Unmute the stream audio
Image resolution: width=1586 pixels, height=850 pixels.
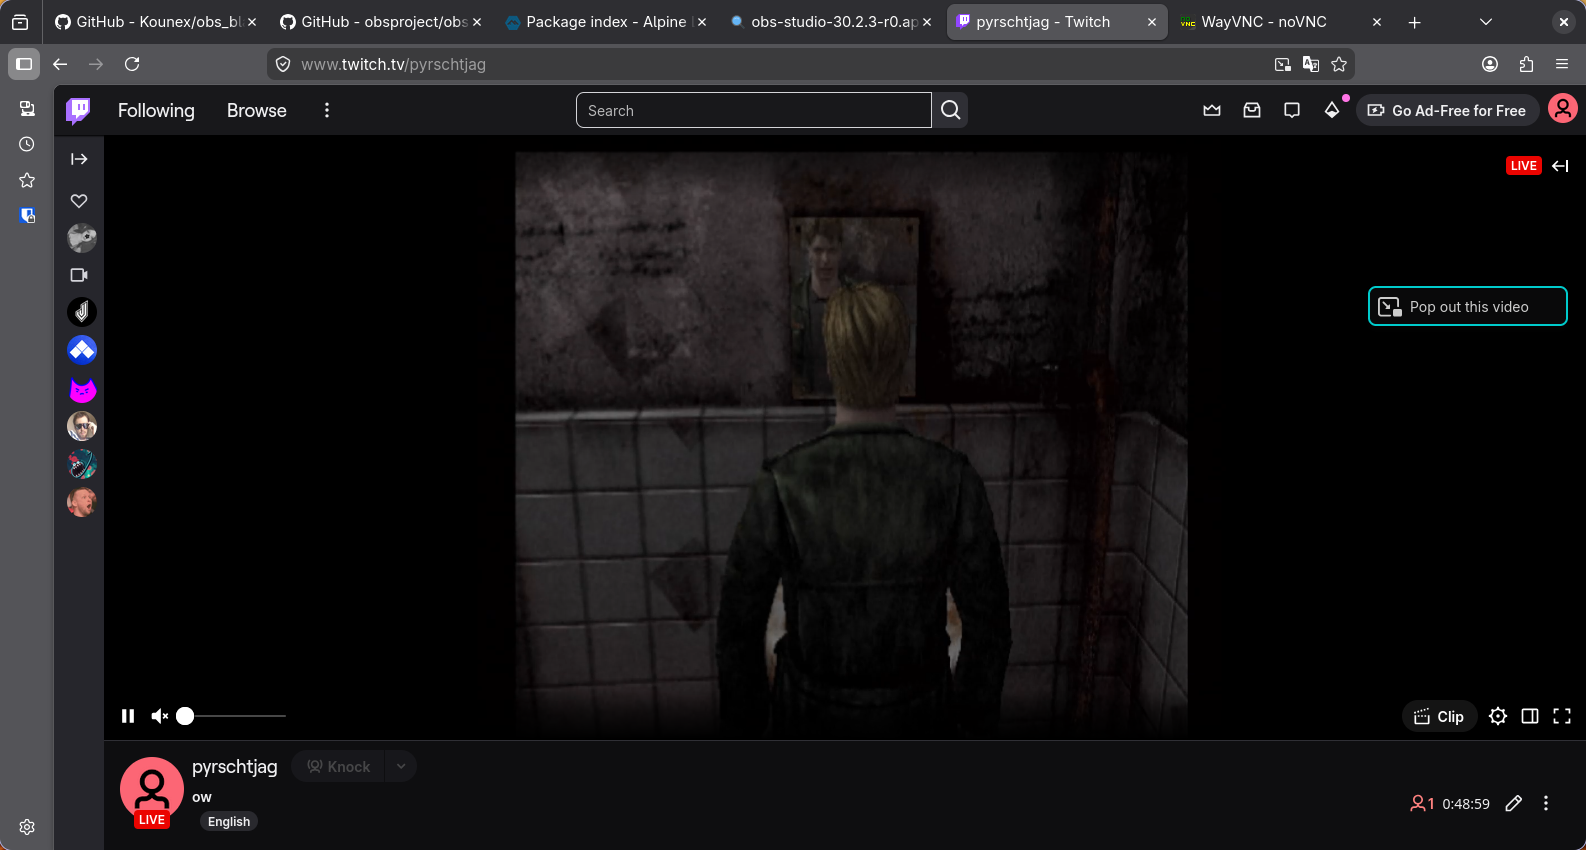(159, 716)
